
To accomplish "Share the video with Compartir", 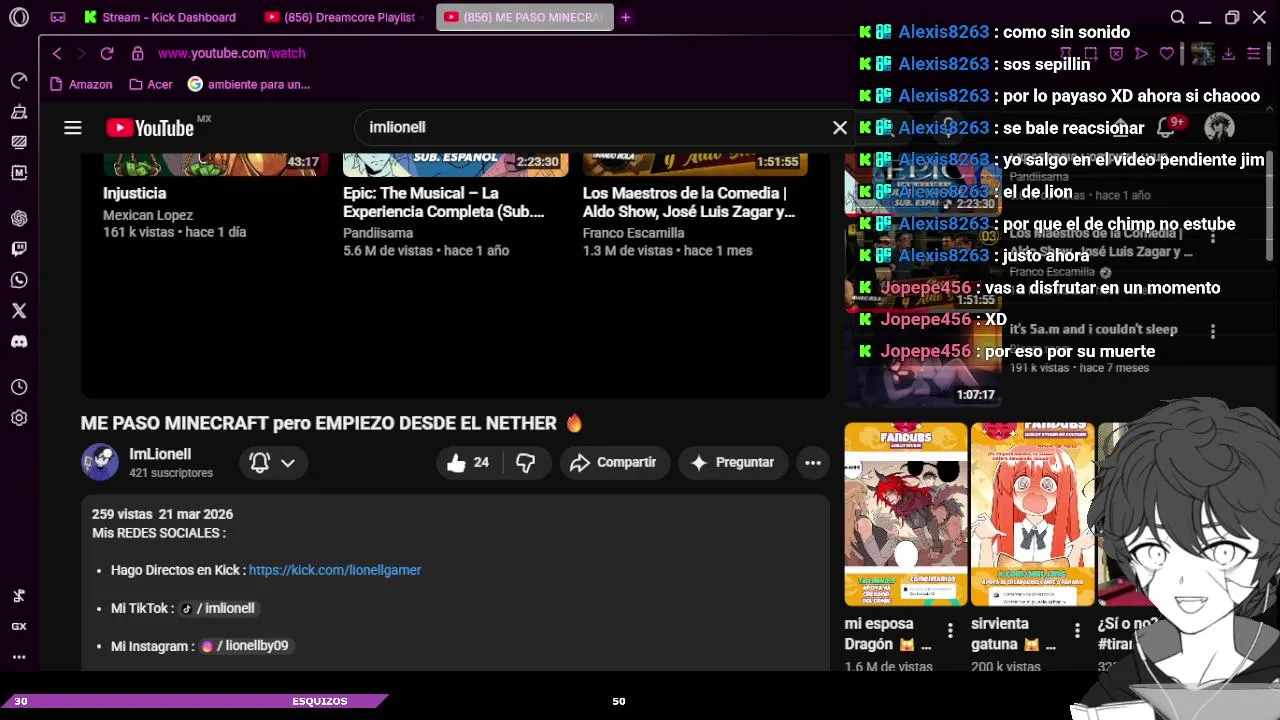I will click(614, 462).
